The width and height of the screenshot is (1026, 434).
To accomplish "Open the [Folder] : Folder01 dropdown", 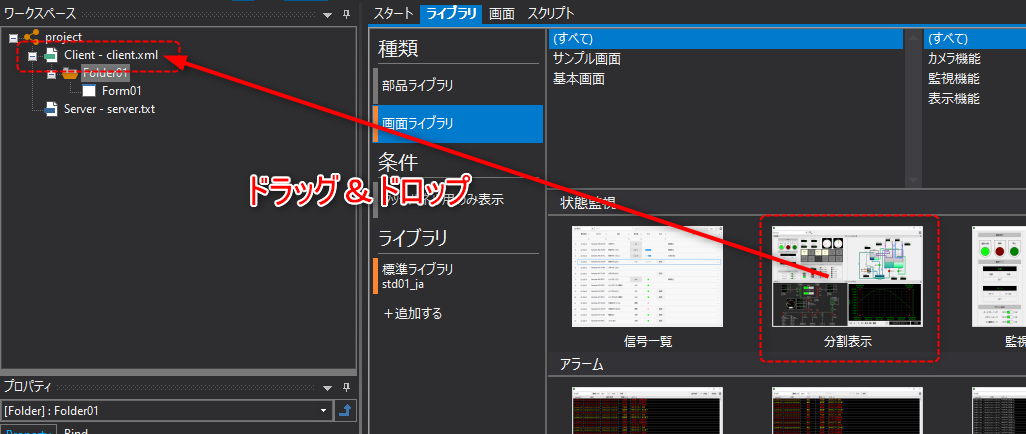I will point(323,410).
